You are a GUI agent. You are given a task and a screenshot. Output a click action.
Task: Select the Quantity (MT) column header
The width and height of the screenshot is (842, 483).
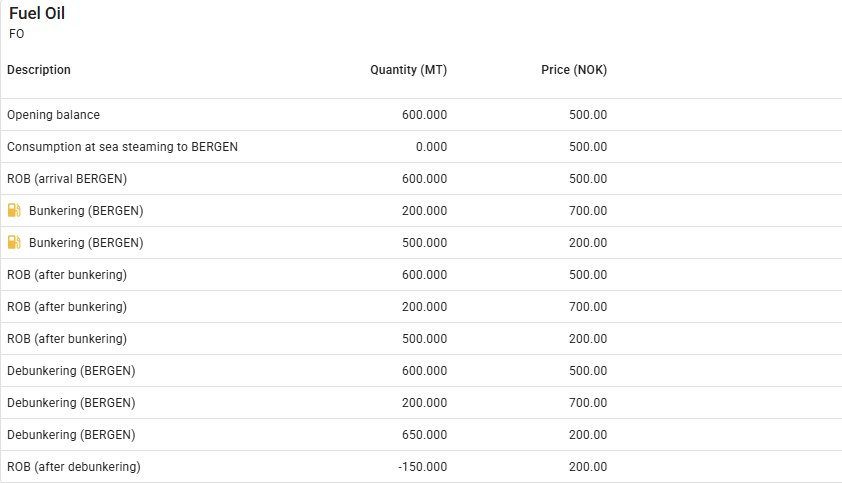(408, 70)
